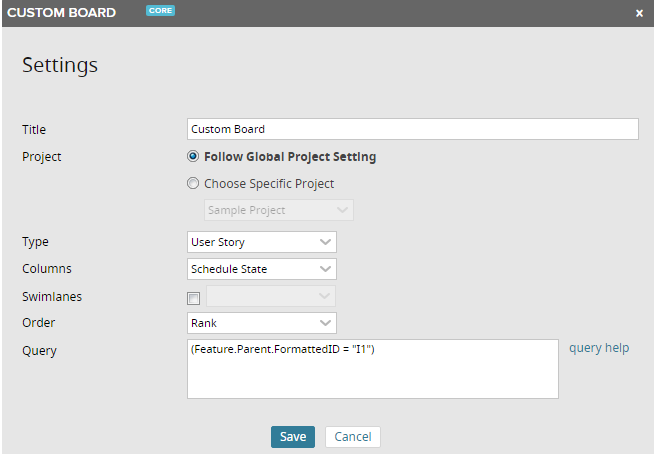Viewport: 654px width, 454px height.
Task: Click the Columns dropdown arrow chevron
Action: pos(325,269)
